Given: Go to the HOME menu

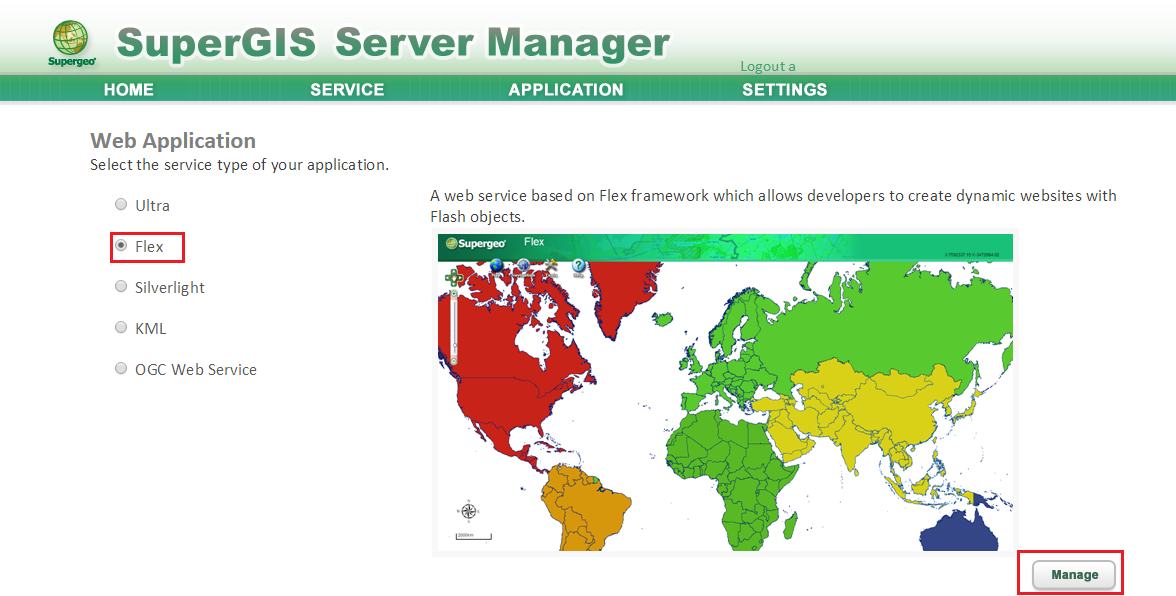Looking at the screenshot, I should [129, 90].
